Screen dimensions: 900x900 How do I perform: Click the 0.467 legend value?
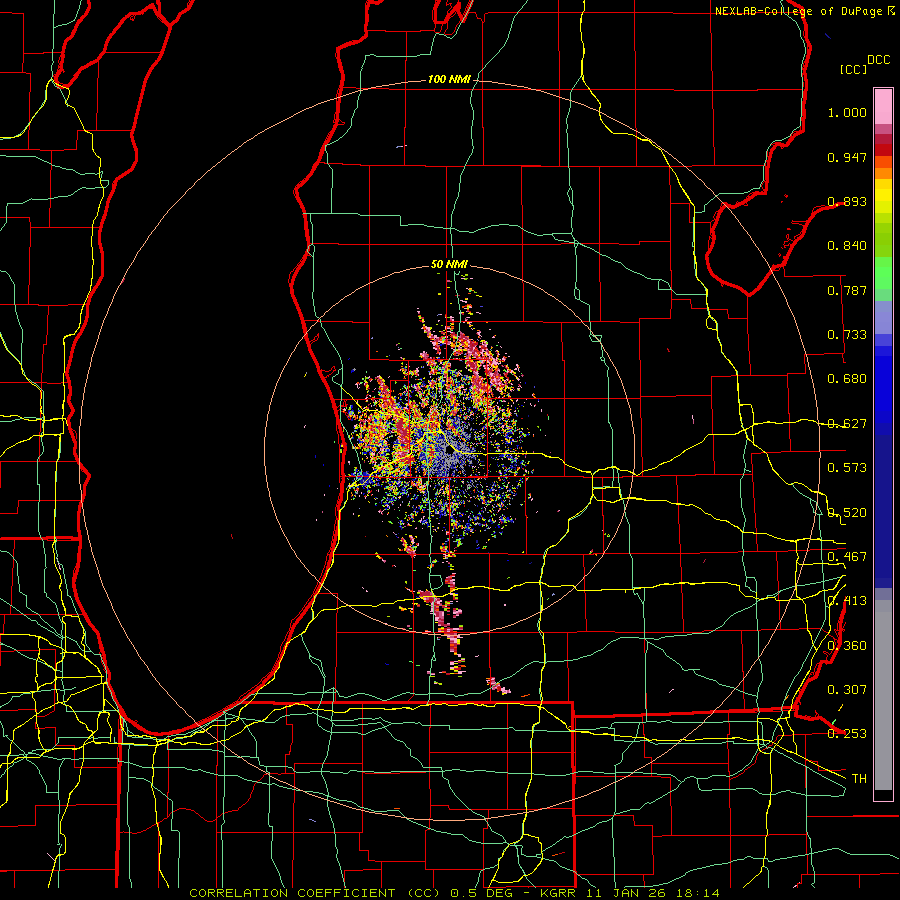pyautogui.click(x=847, y=557)
